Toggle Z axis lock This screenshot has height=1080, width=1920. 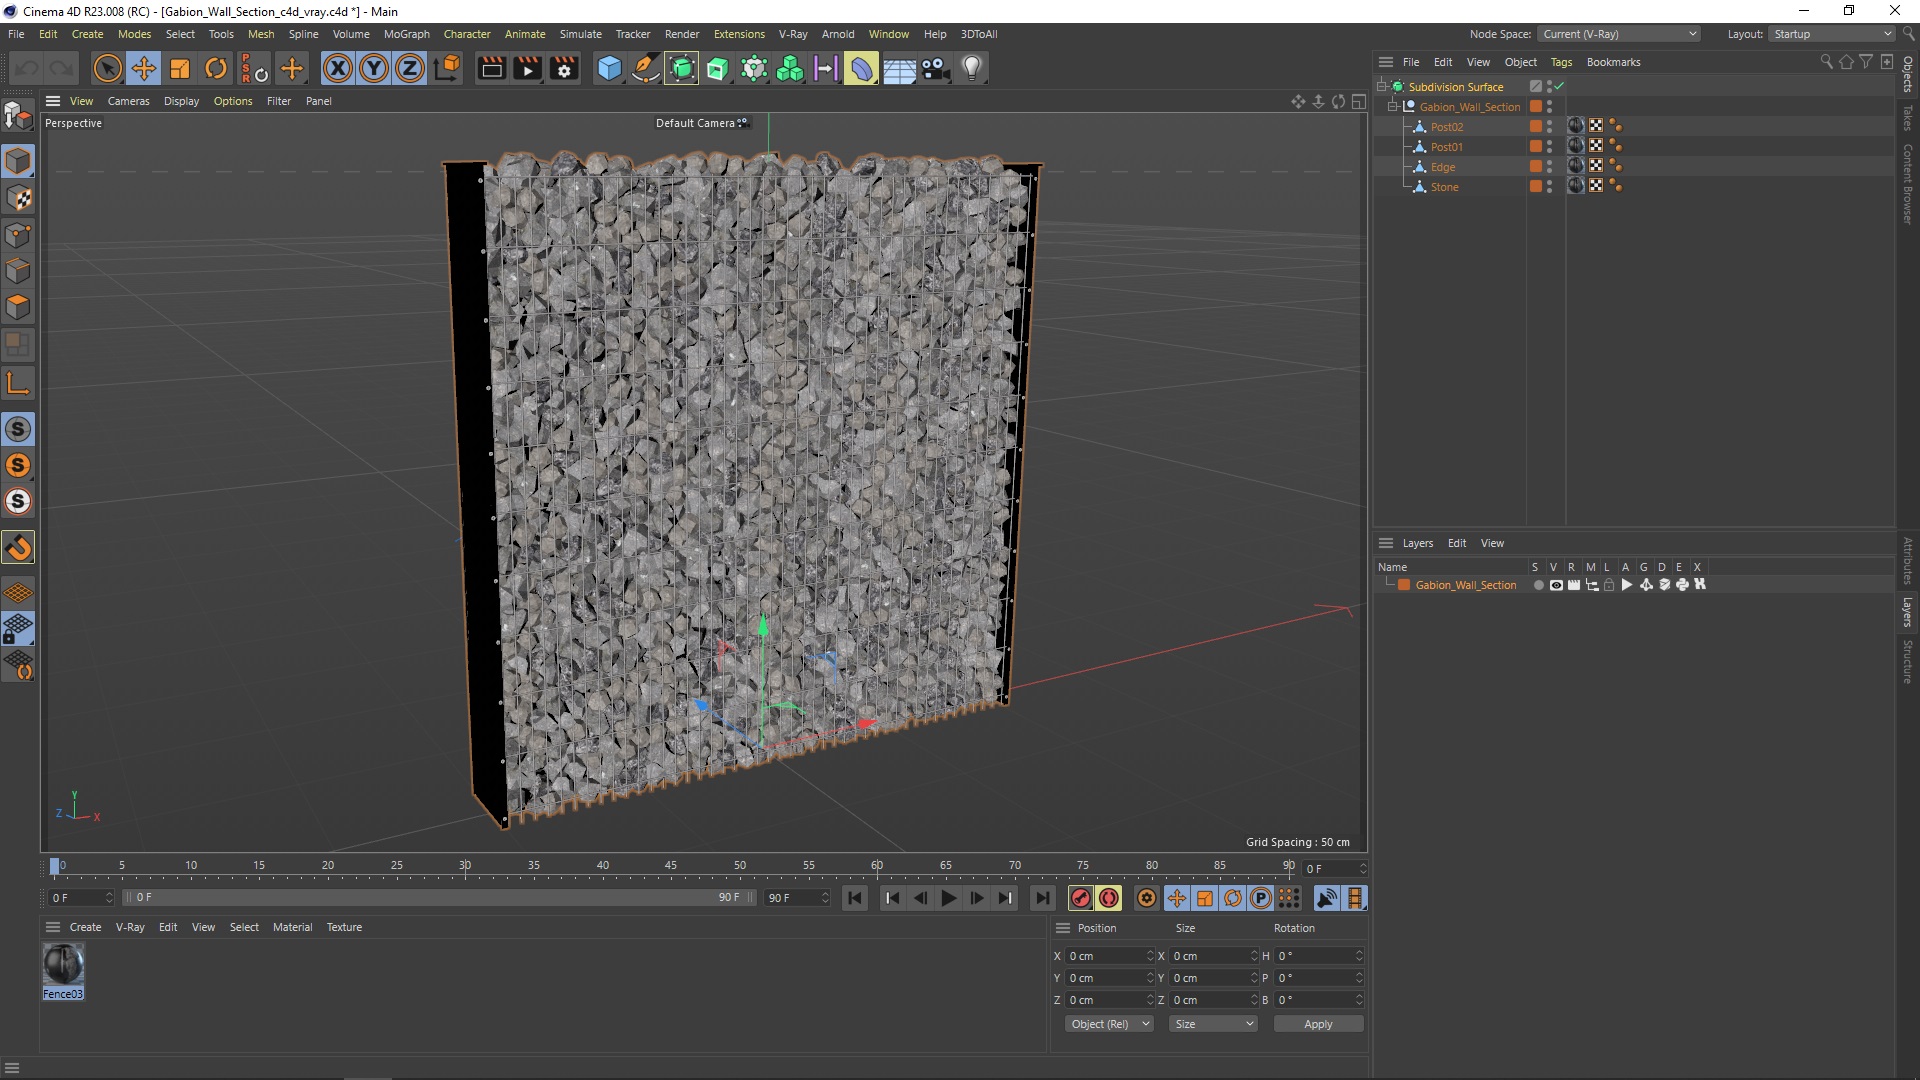coord(410,68)
